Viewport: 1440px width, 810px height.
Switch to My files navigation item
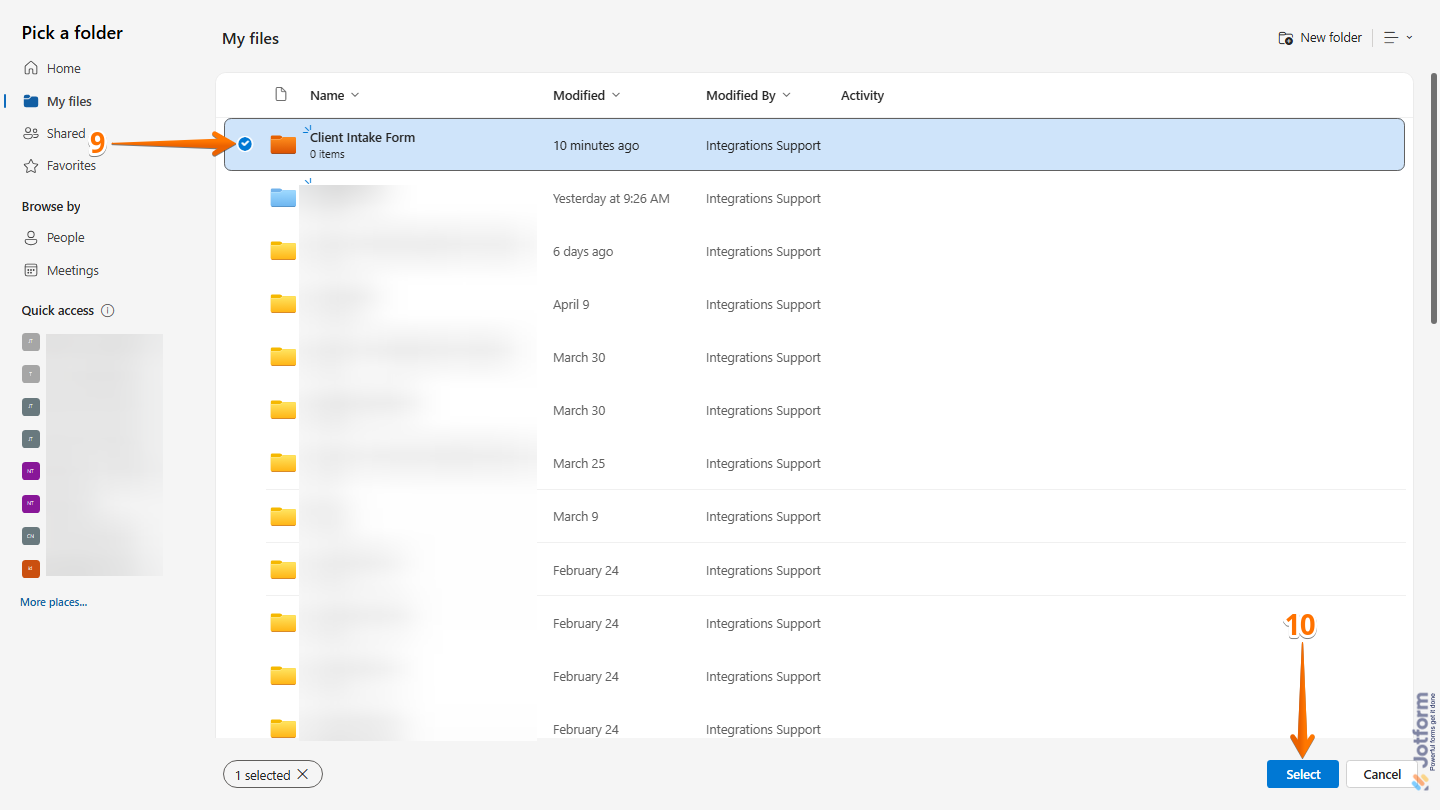[67, 100]
